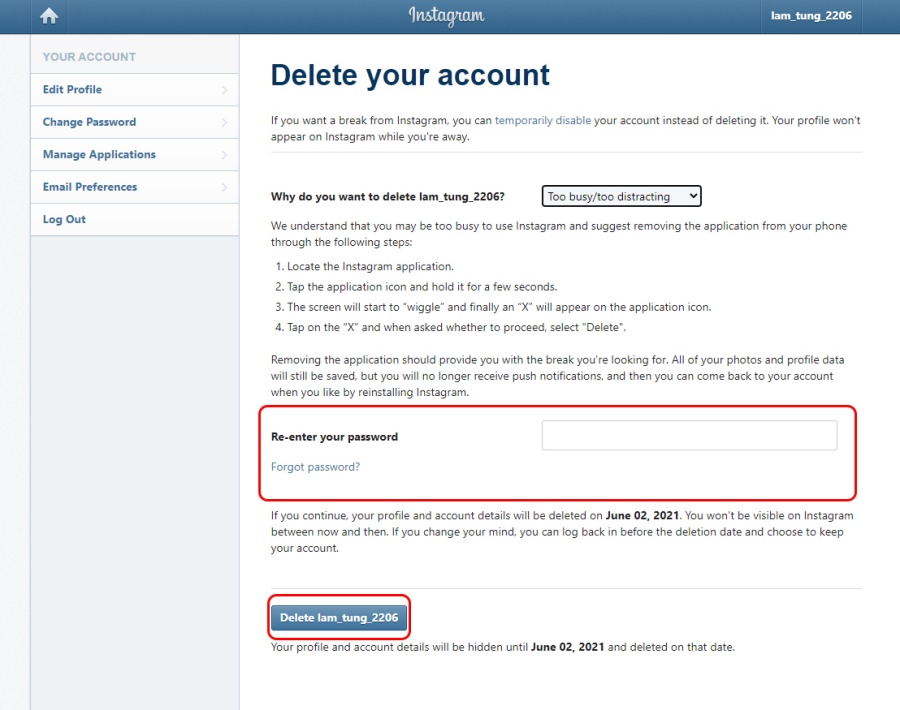
Task: Click the "Re-enter your password" label
Action: coord(334,437)
